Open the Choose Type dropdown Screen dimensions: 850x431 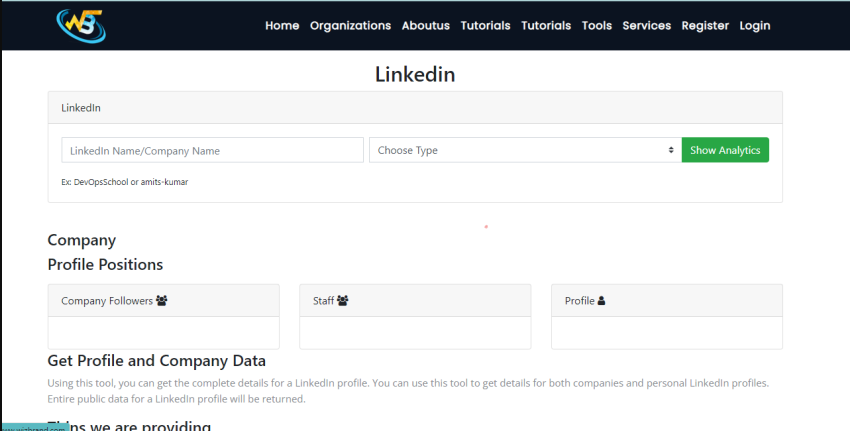(525, 150)
